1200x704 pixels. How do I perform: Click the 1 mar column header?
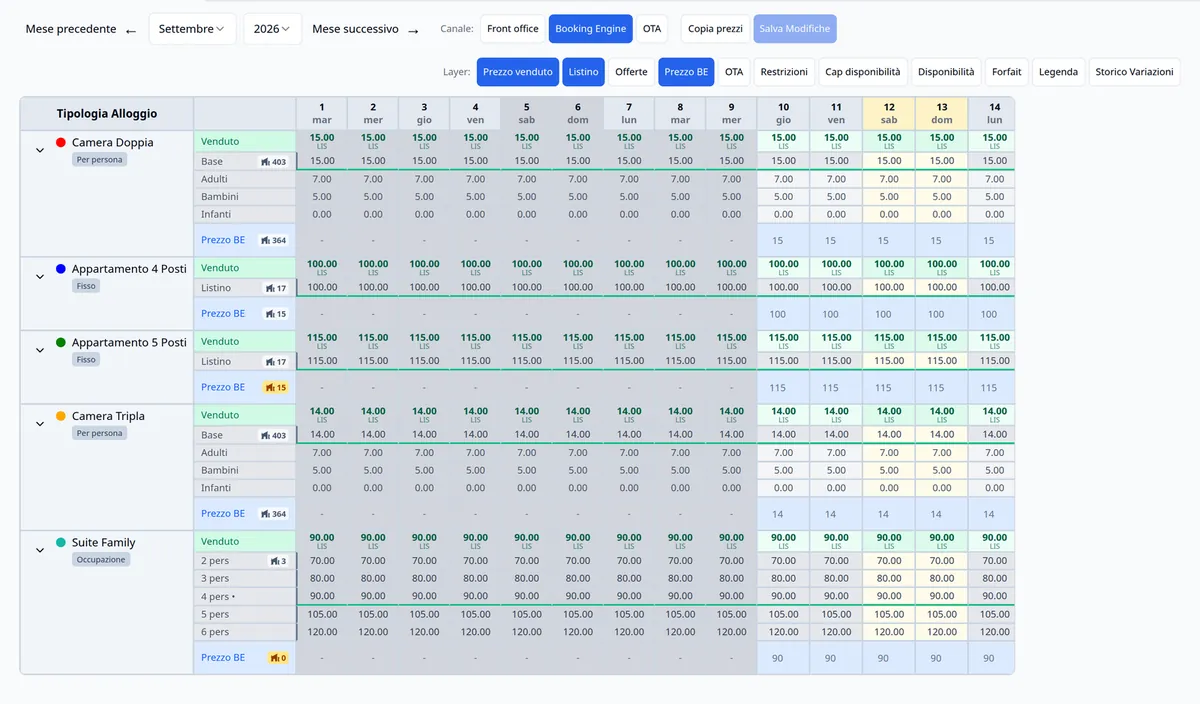322,113
